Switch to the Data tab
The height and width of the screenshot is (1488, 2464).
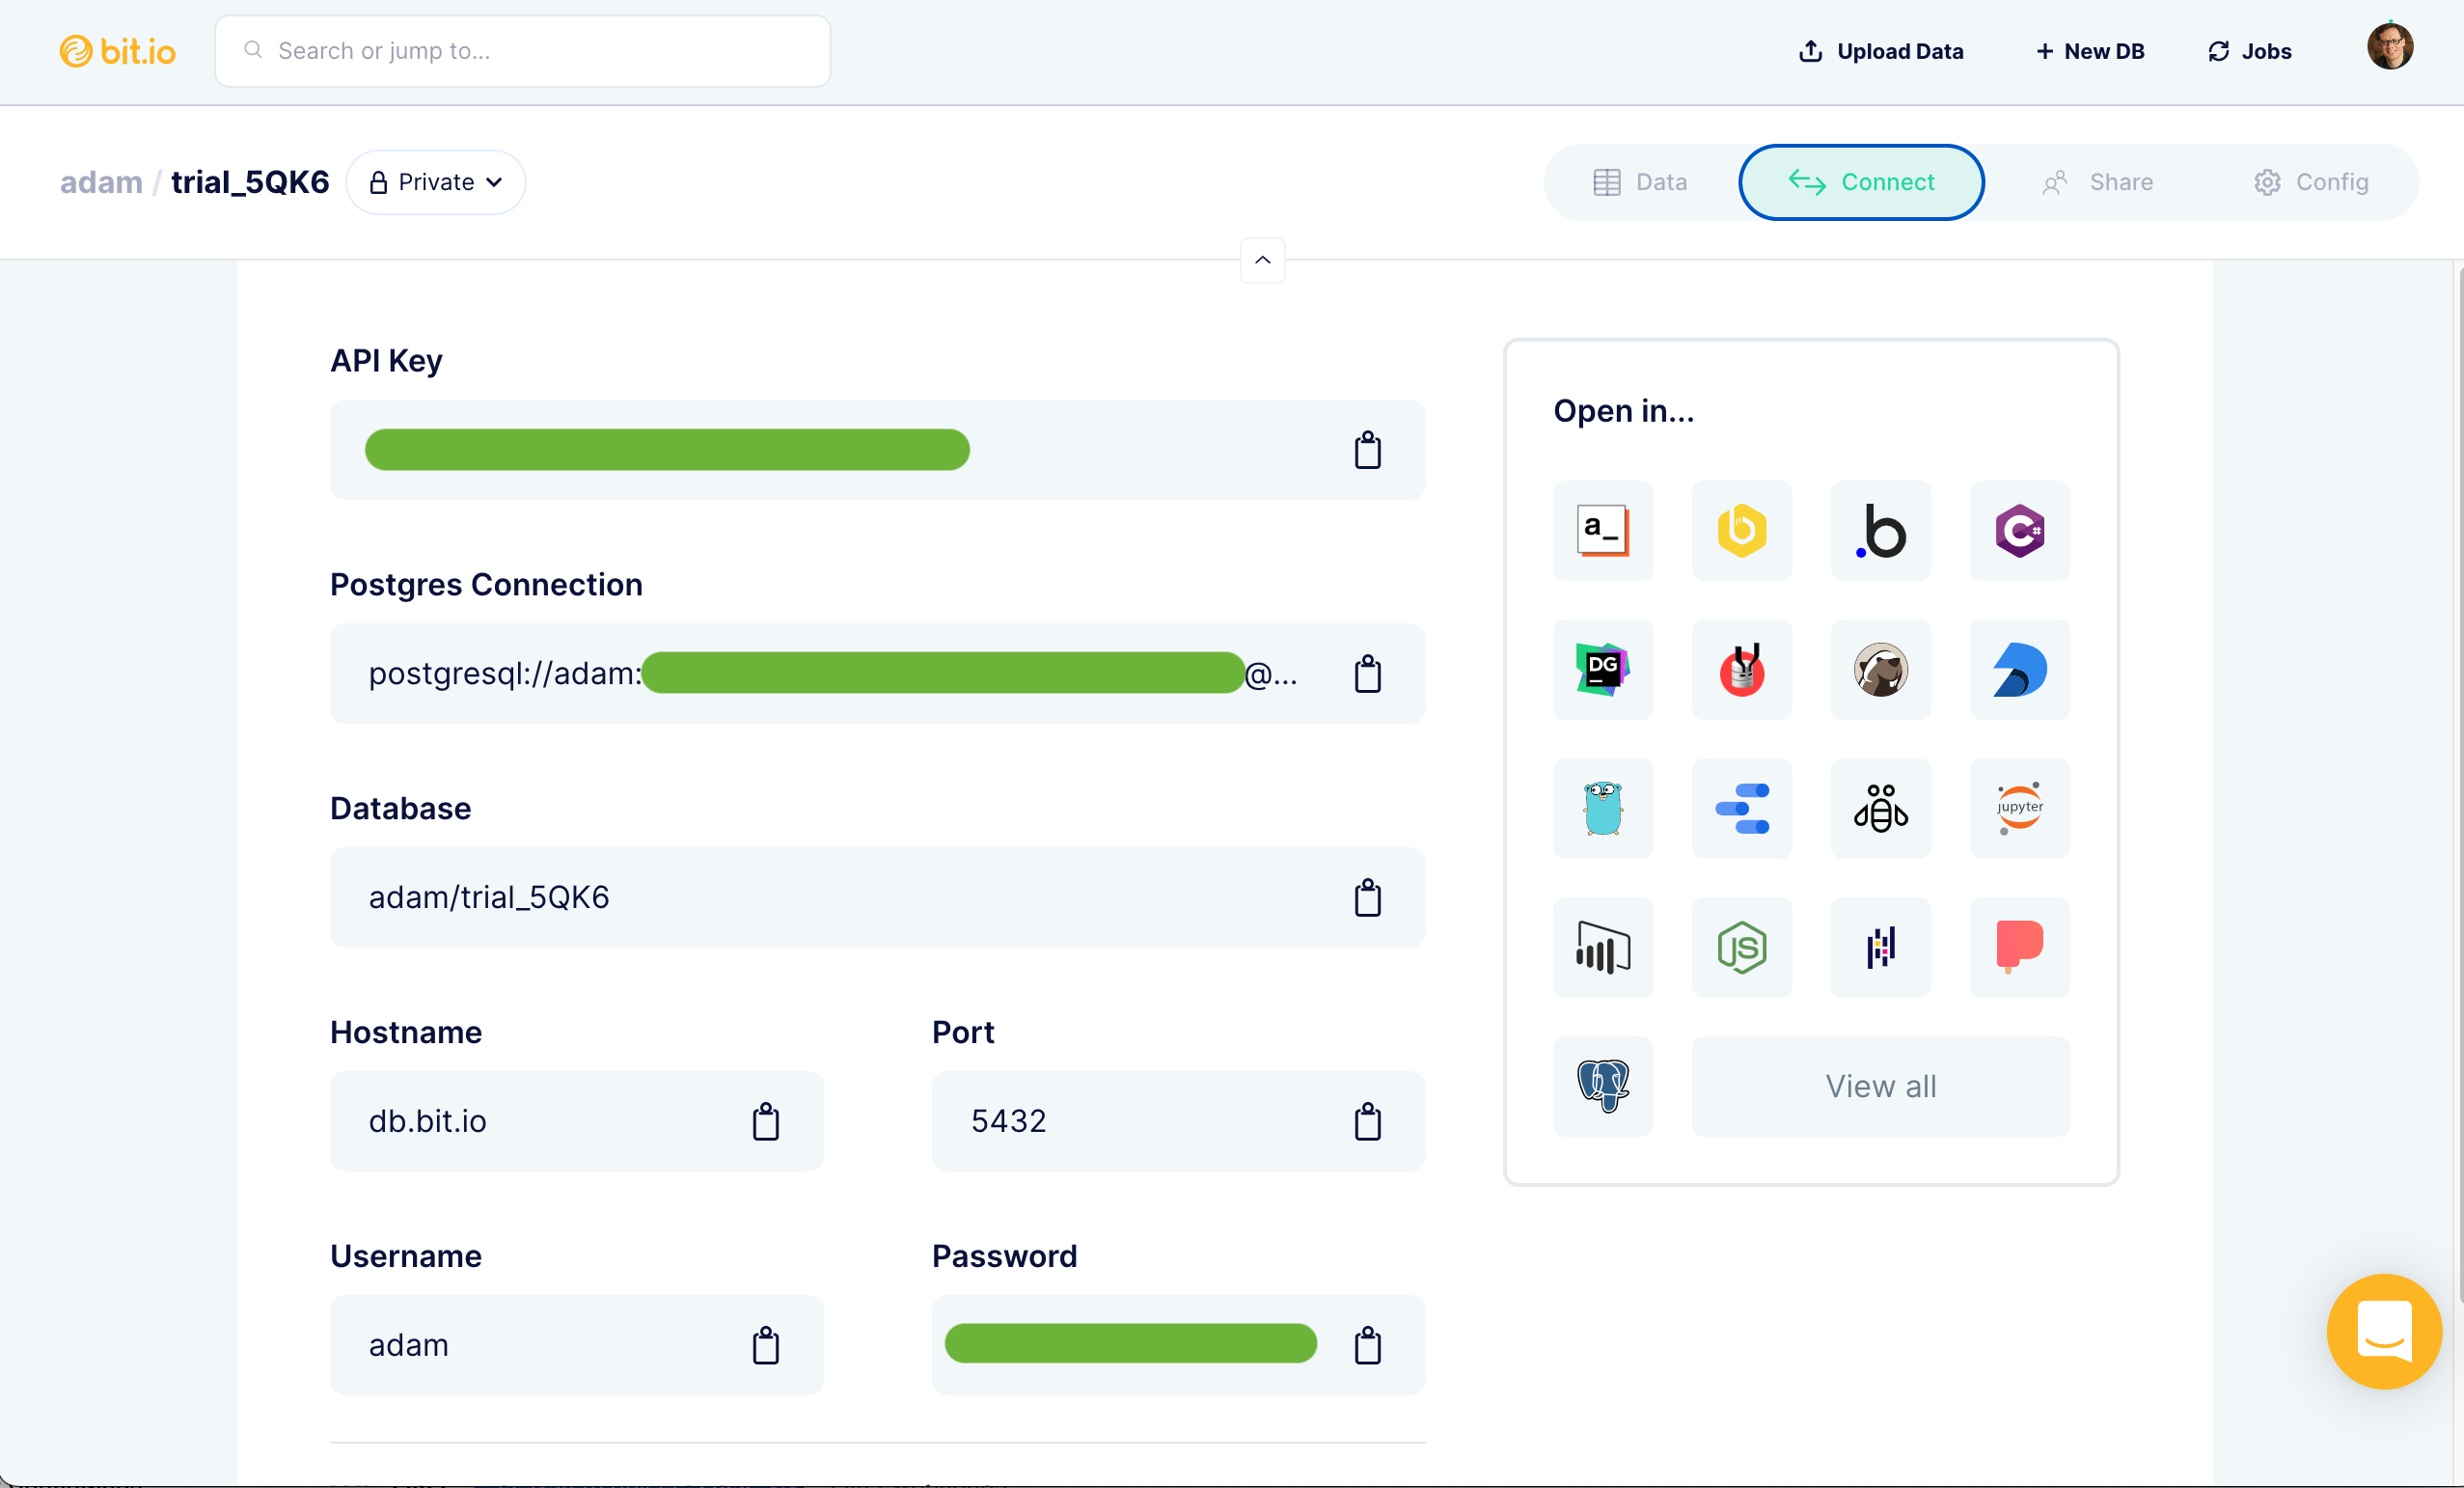tap(1639, 182)
